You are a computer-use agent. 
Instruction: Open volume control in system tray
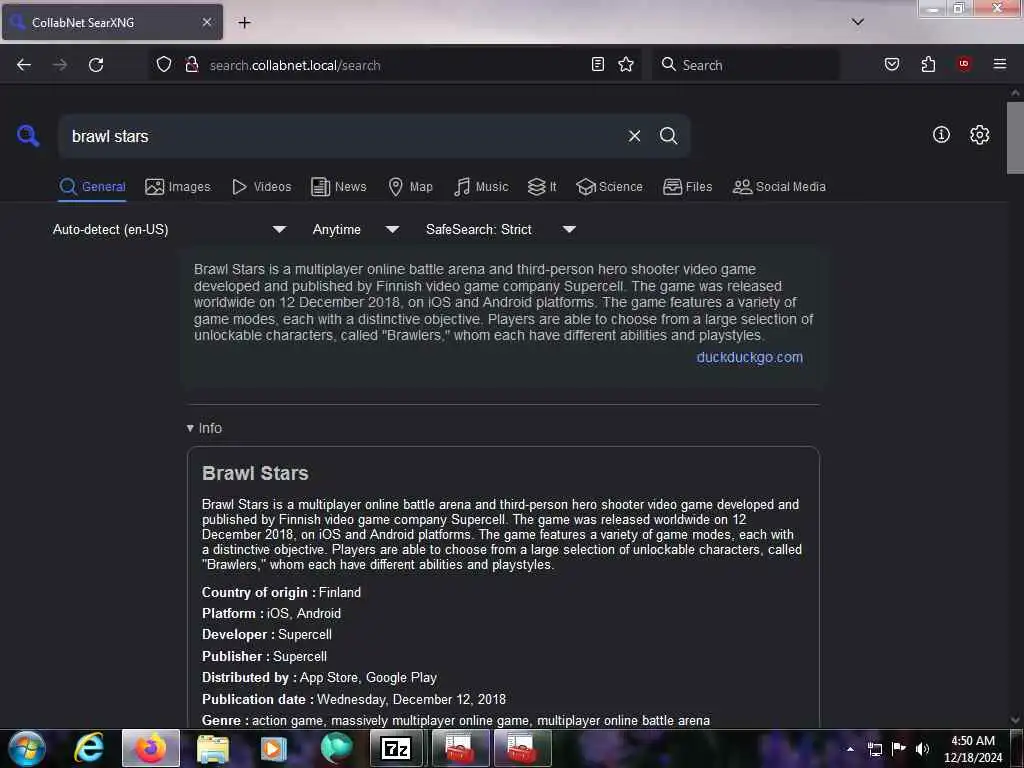(x=922, y=749)
